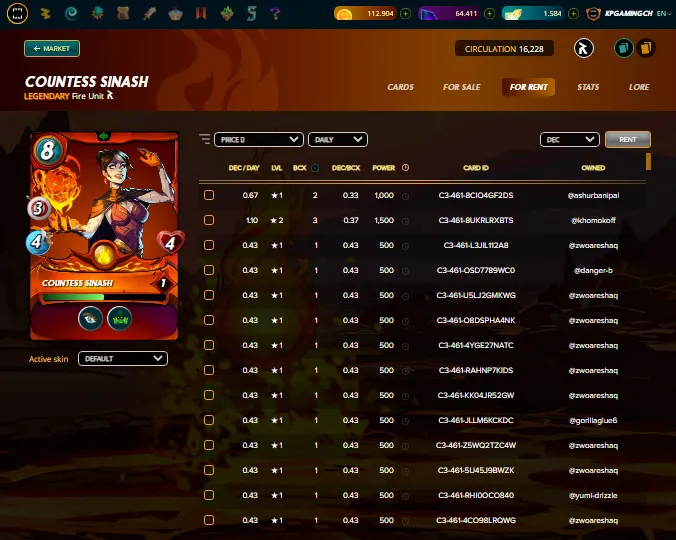676x540 pixels.
Task: Open the EN language selector
Action: pyautogui.click(x=663, y=14)
